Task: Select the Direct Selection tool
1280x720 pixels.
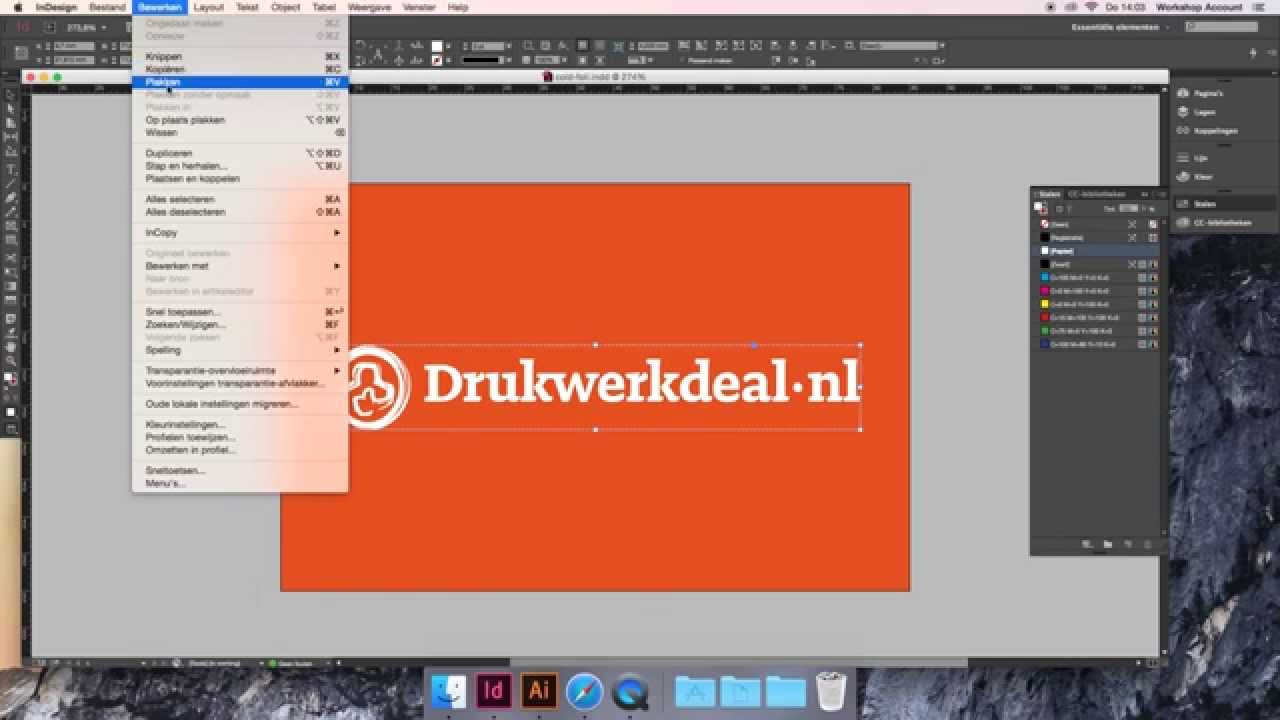Action: pyautogui.click(x=11, y=109)
